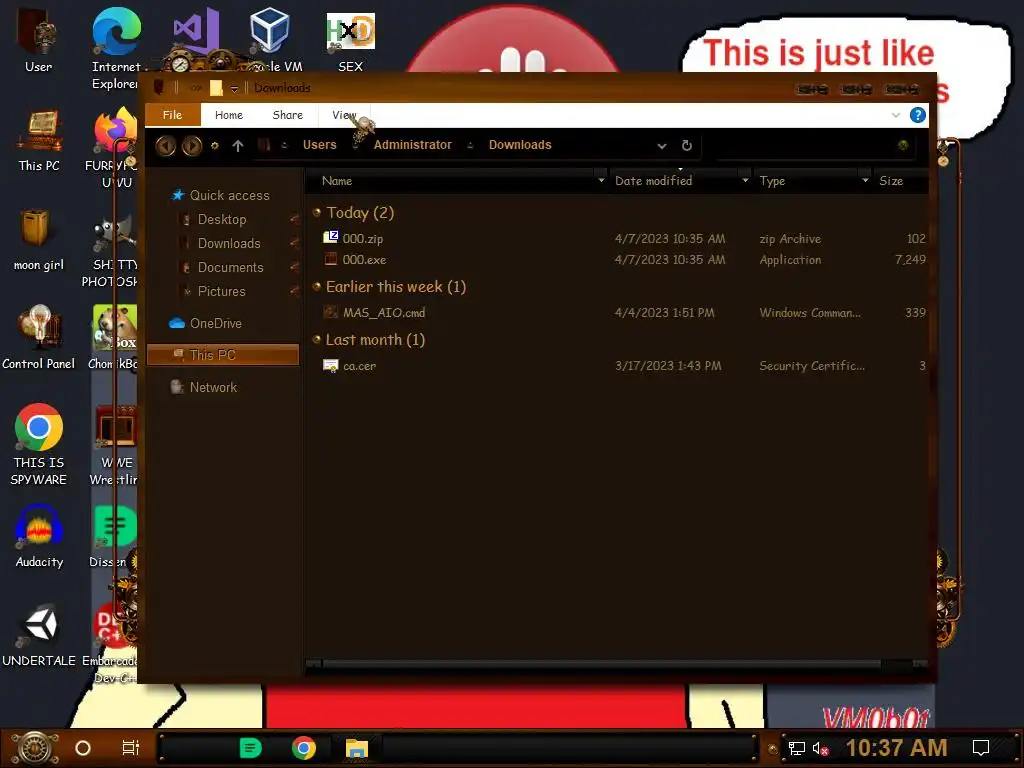This screenshot has width=1024, height=768.
Task: Click the Downloads breadcrumb segment
Action: 520,145
